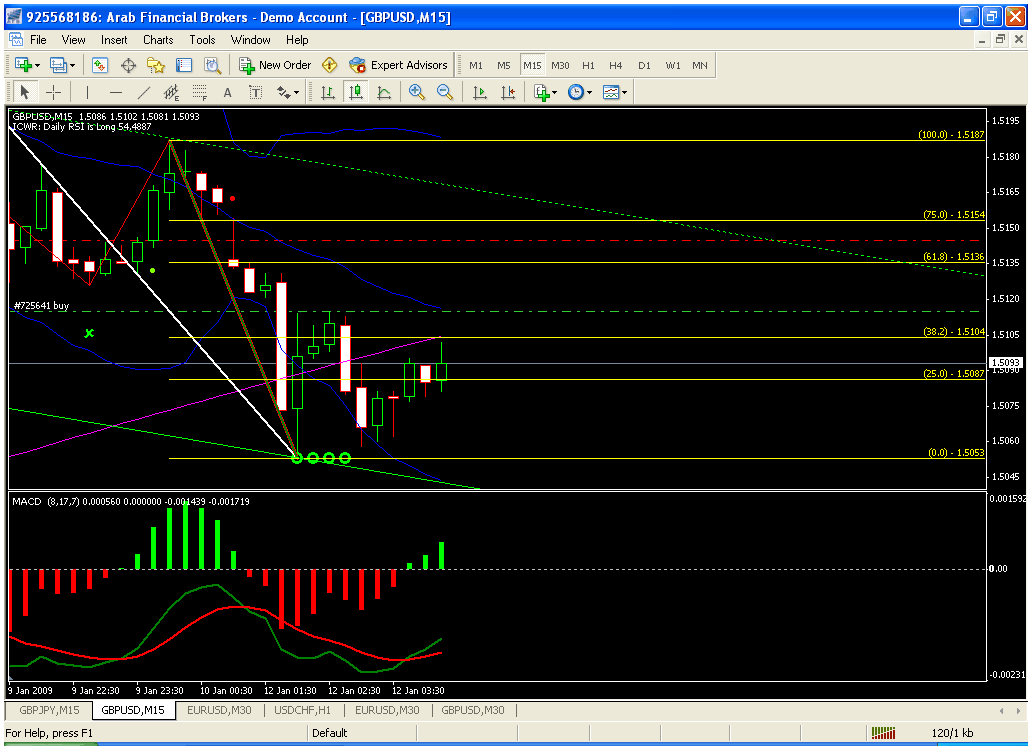The image size is (1032, 746).
Task: Expand the New Chart dropdown arrow
Action: click(37, 65)
